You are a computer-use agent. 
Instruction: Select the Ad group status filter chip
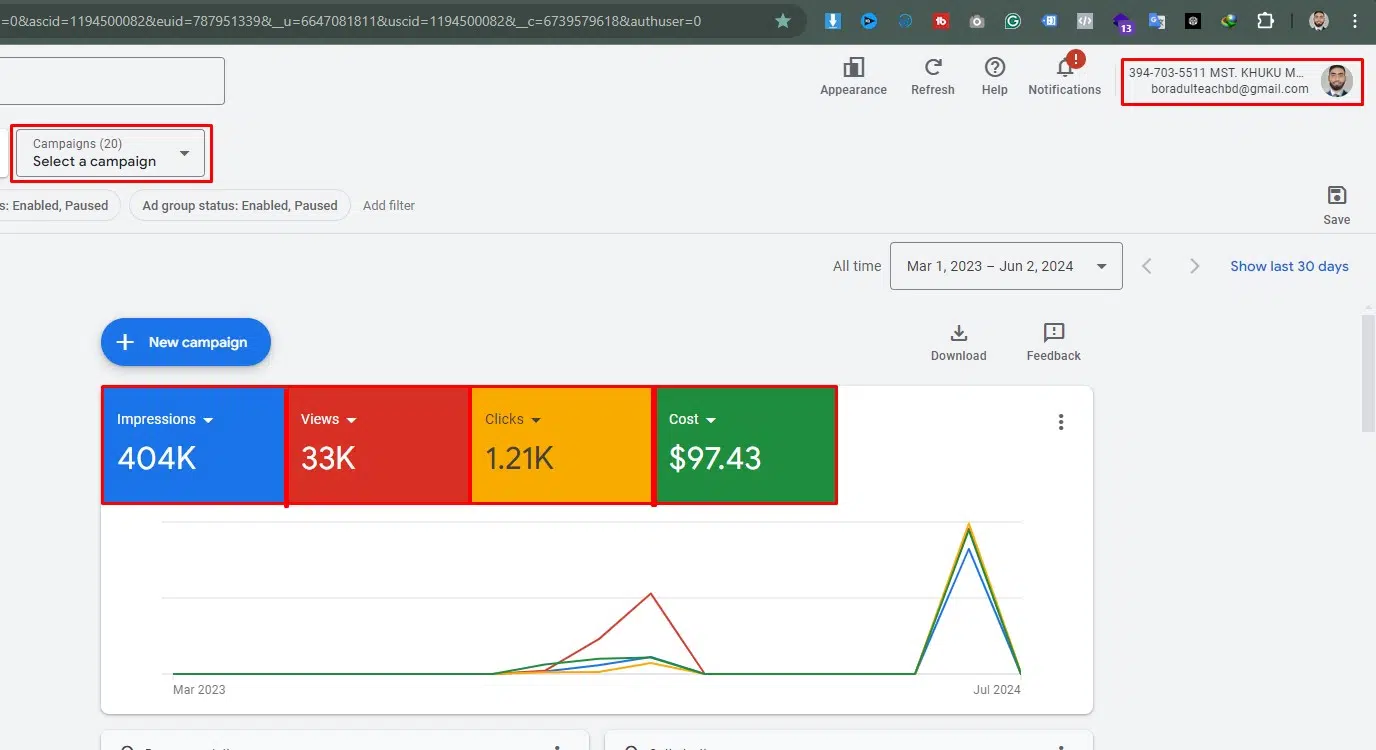(240, 205)
